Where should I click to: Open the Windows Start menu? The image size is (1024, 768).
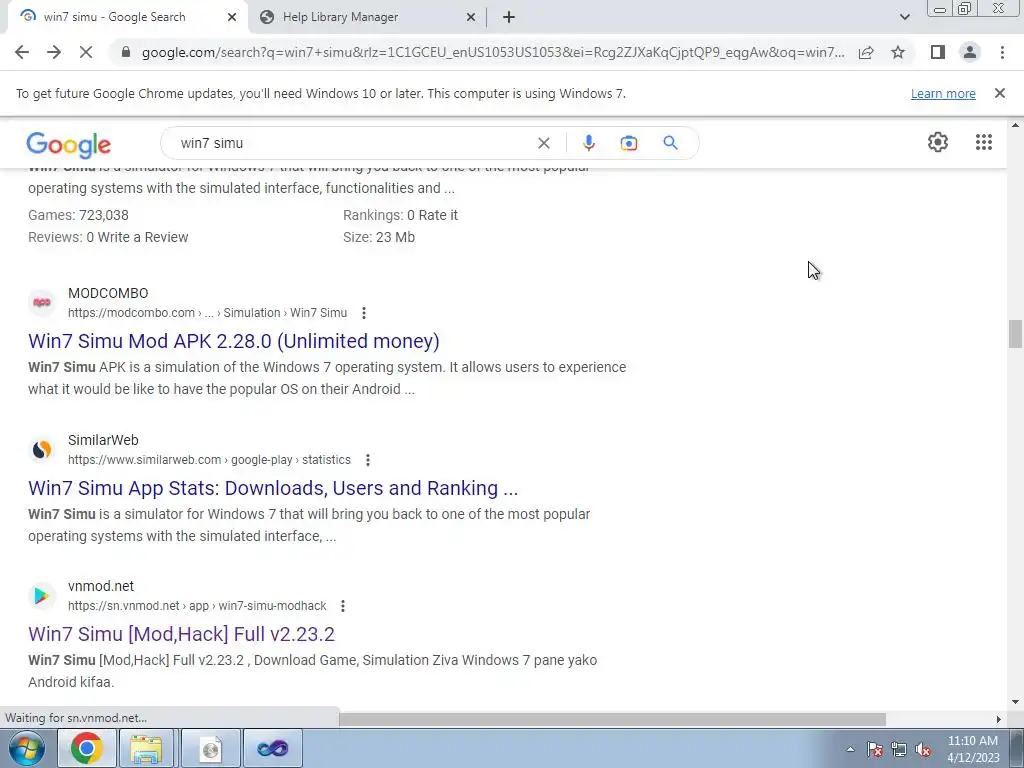tap(26, 748)
